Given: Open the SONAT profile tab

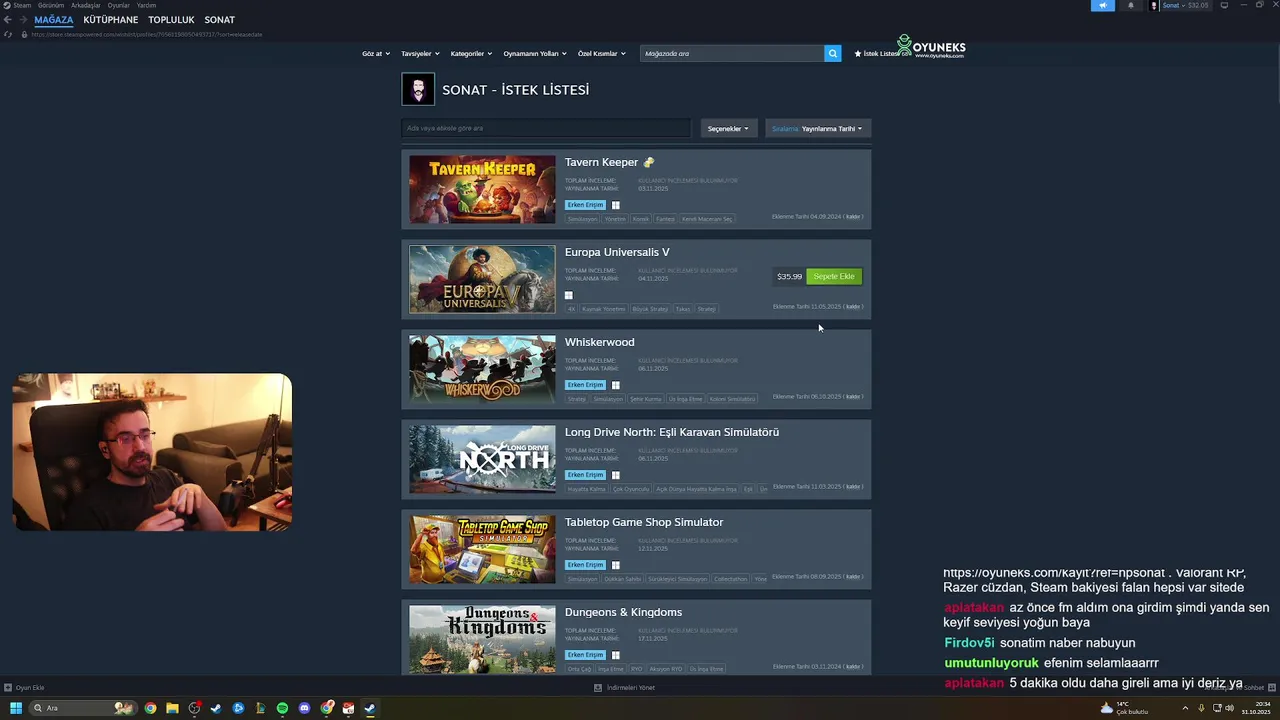Looking at the screenshot, I should tap(219, 20).
